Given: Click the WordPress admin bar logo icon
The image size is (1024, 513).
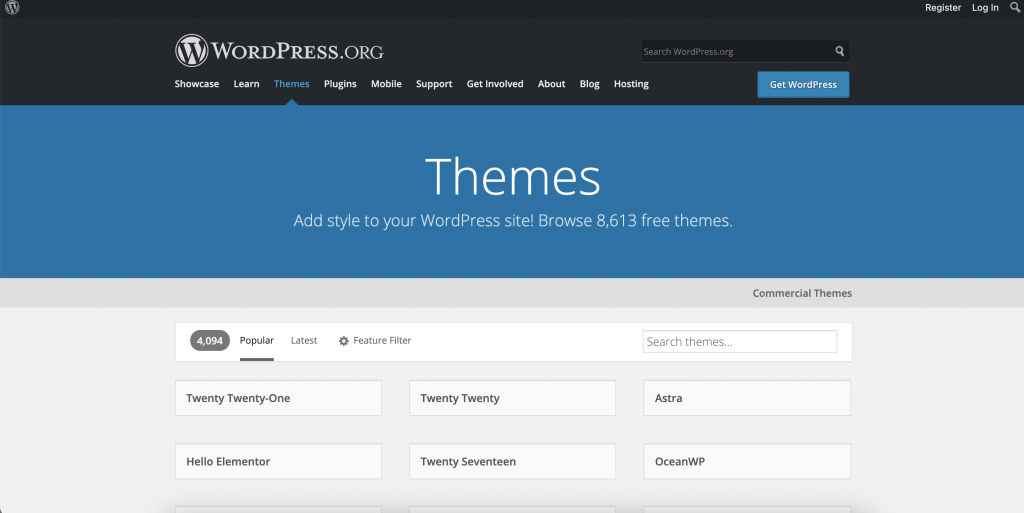Looking at the screenshot, I should click(x=12, y=7).
